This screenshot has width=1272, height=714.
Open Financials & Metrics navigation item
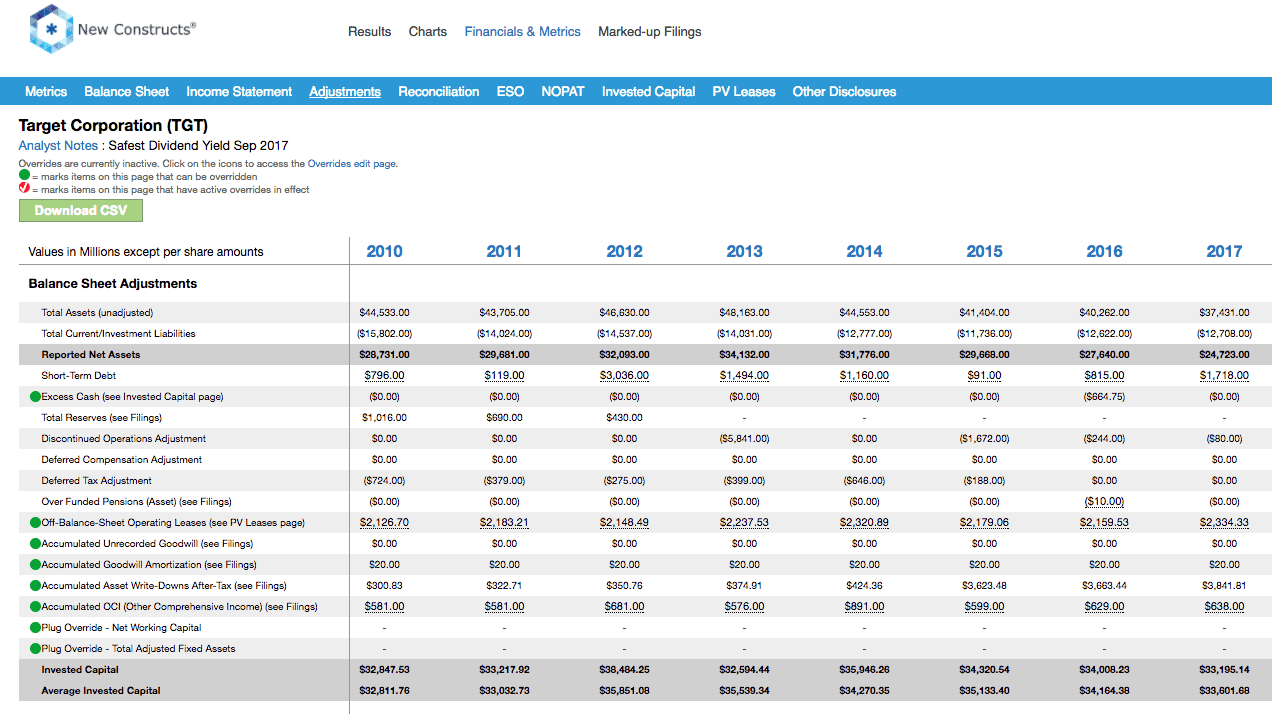522,32
